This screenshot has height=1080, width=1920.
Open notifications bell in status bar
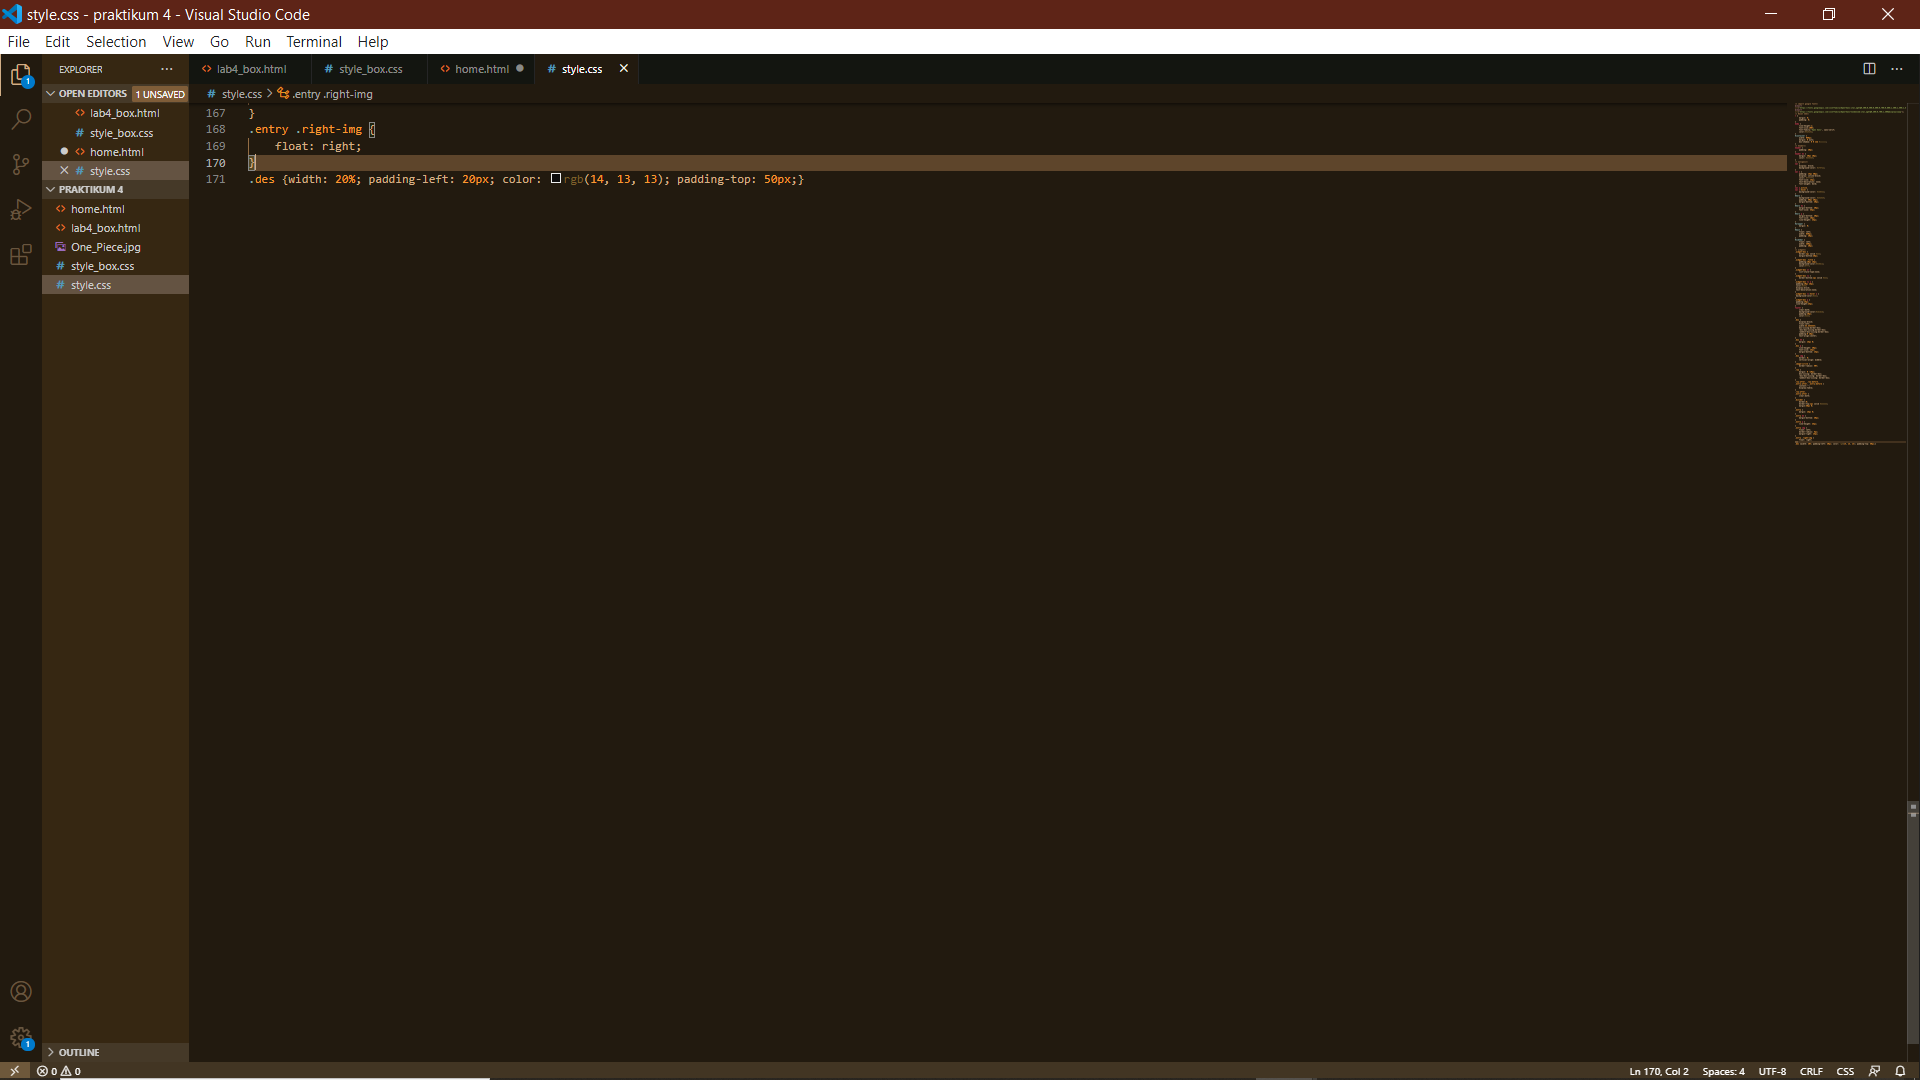coord(1900,1071)
